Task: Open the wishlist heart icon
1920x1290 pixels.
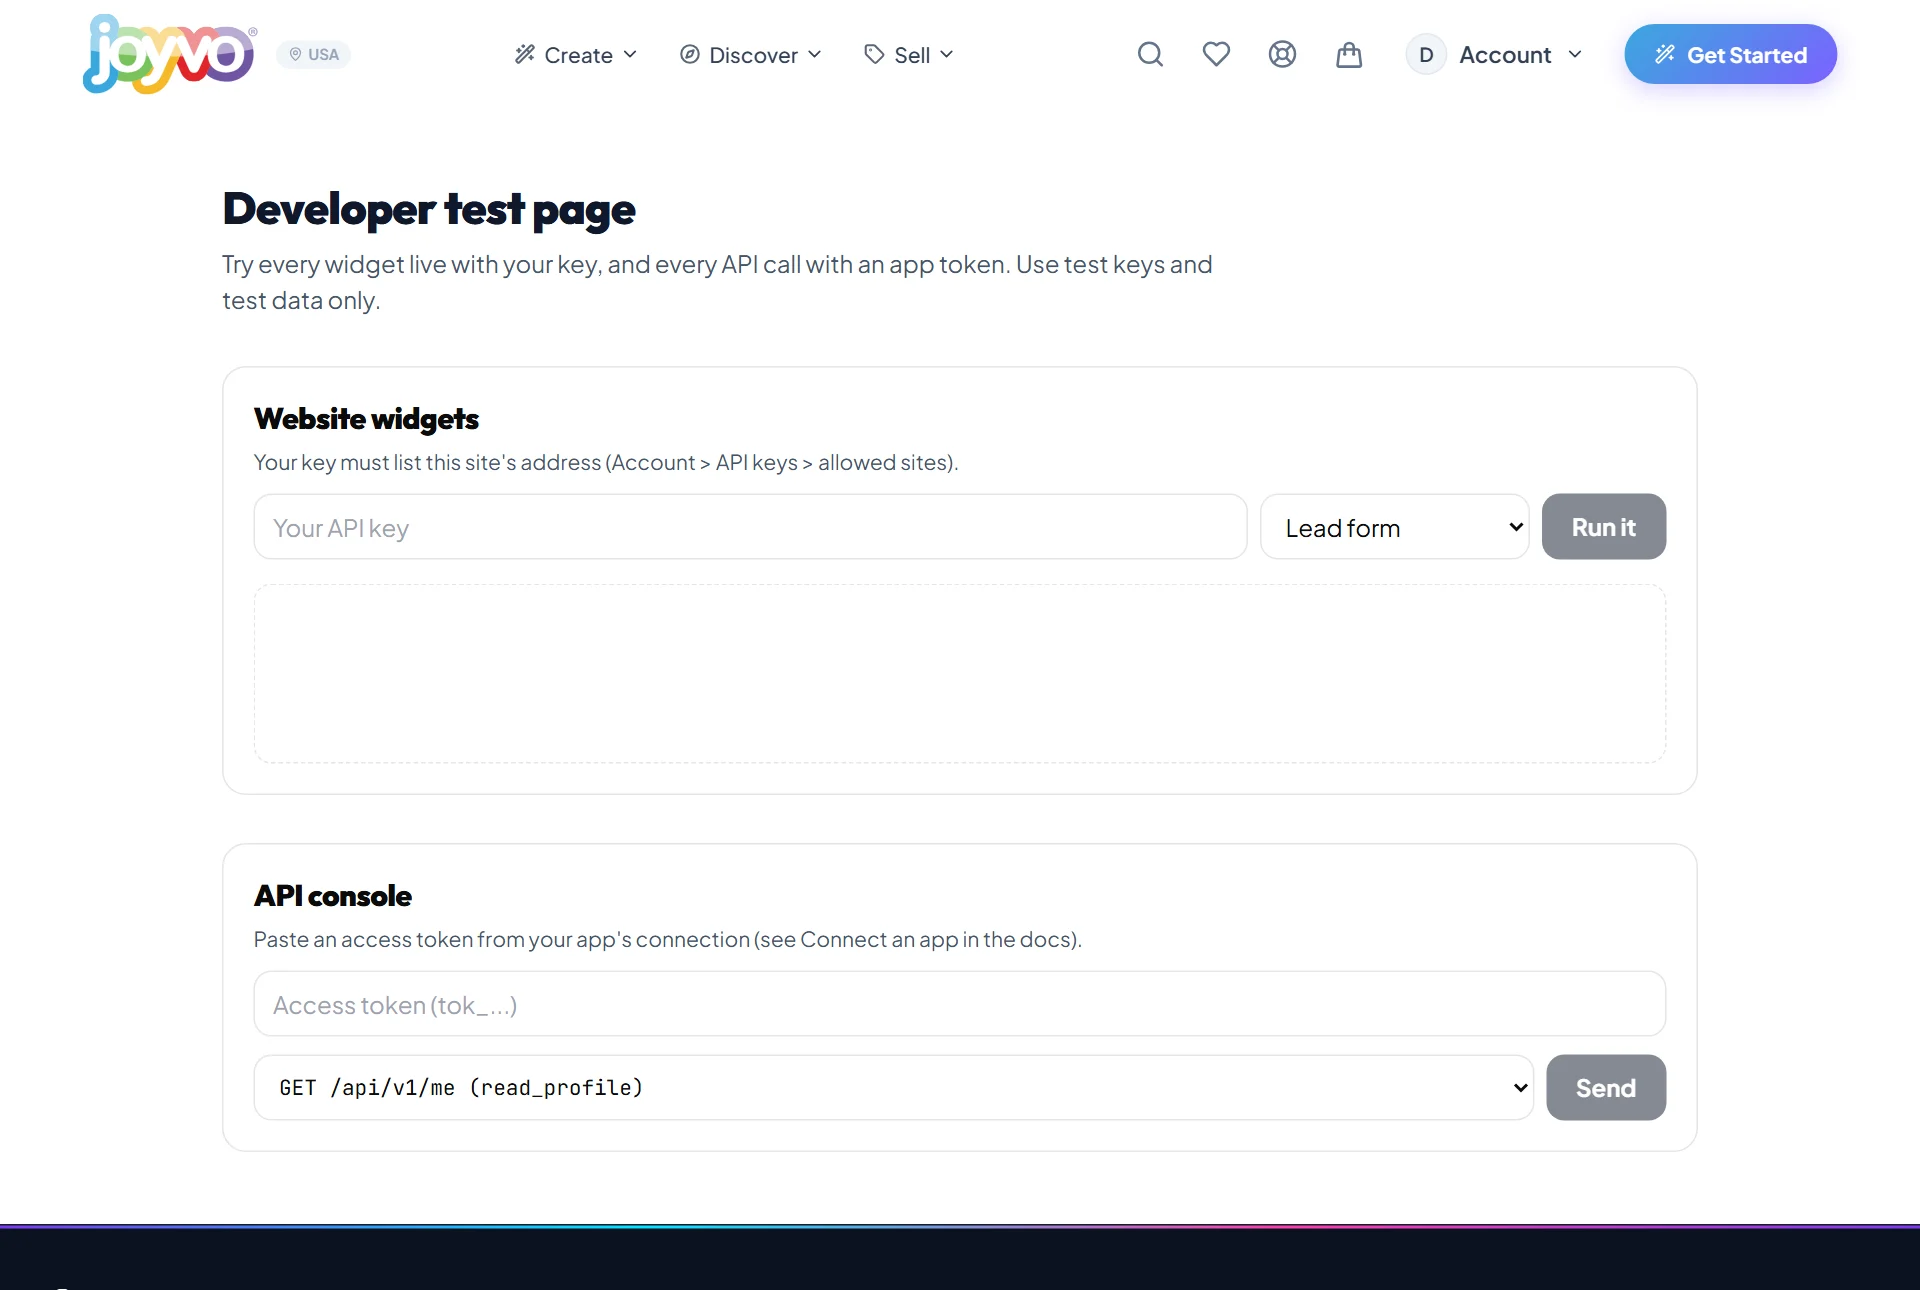Action: tap(1216, 54)
